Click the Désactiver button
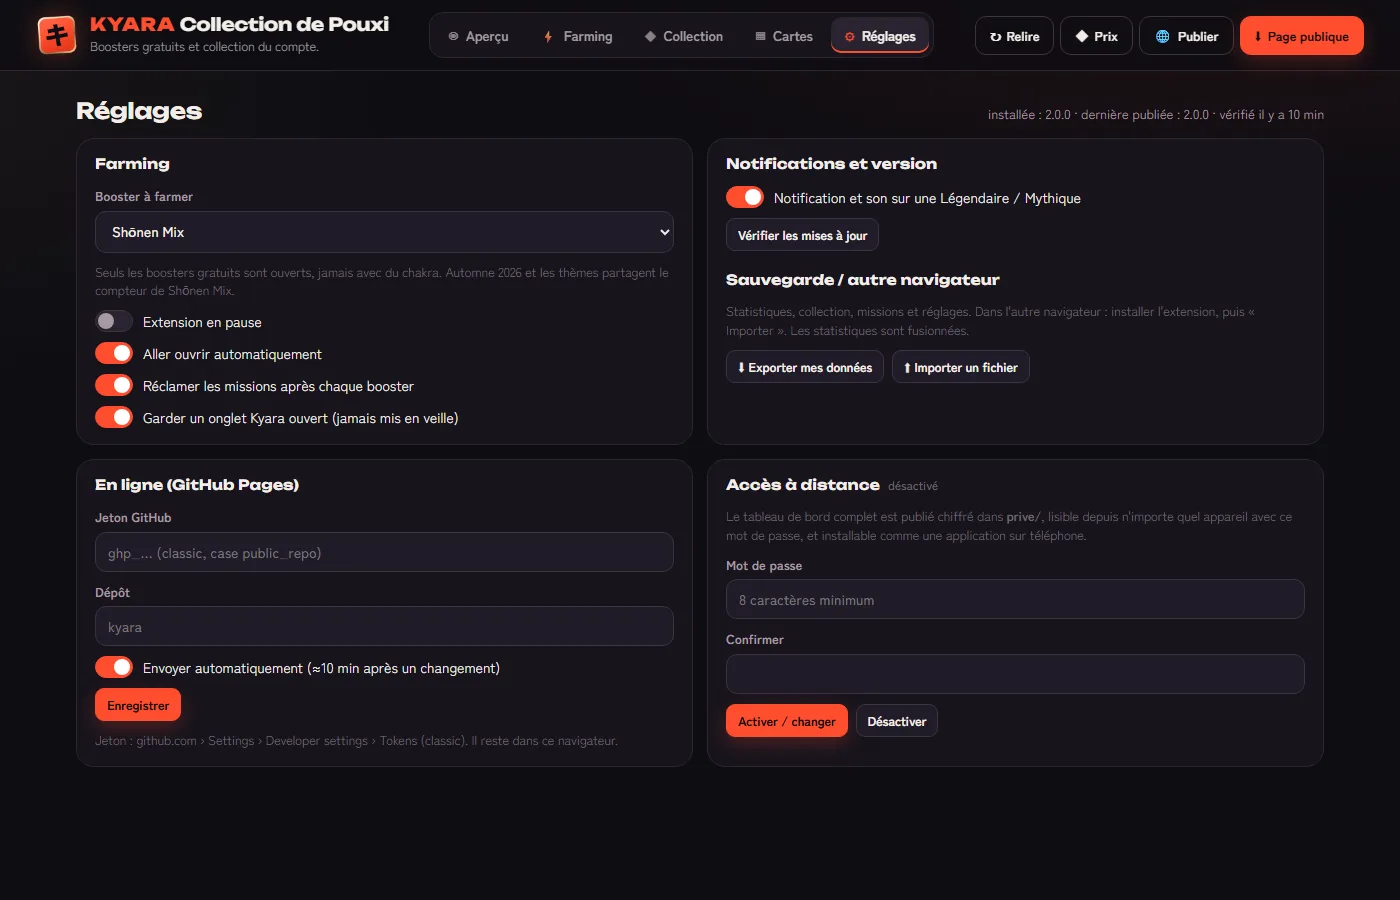1400x900 pixels. [897, 721]
